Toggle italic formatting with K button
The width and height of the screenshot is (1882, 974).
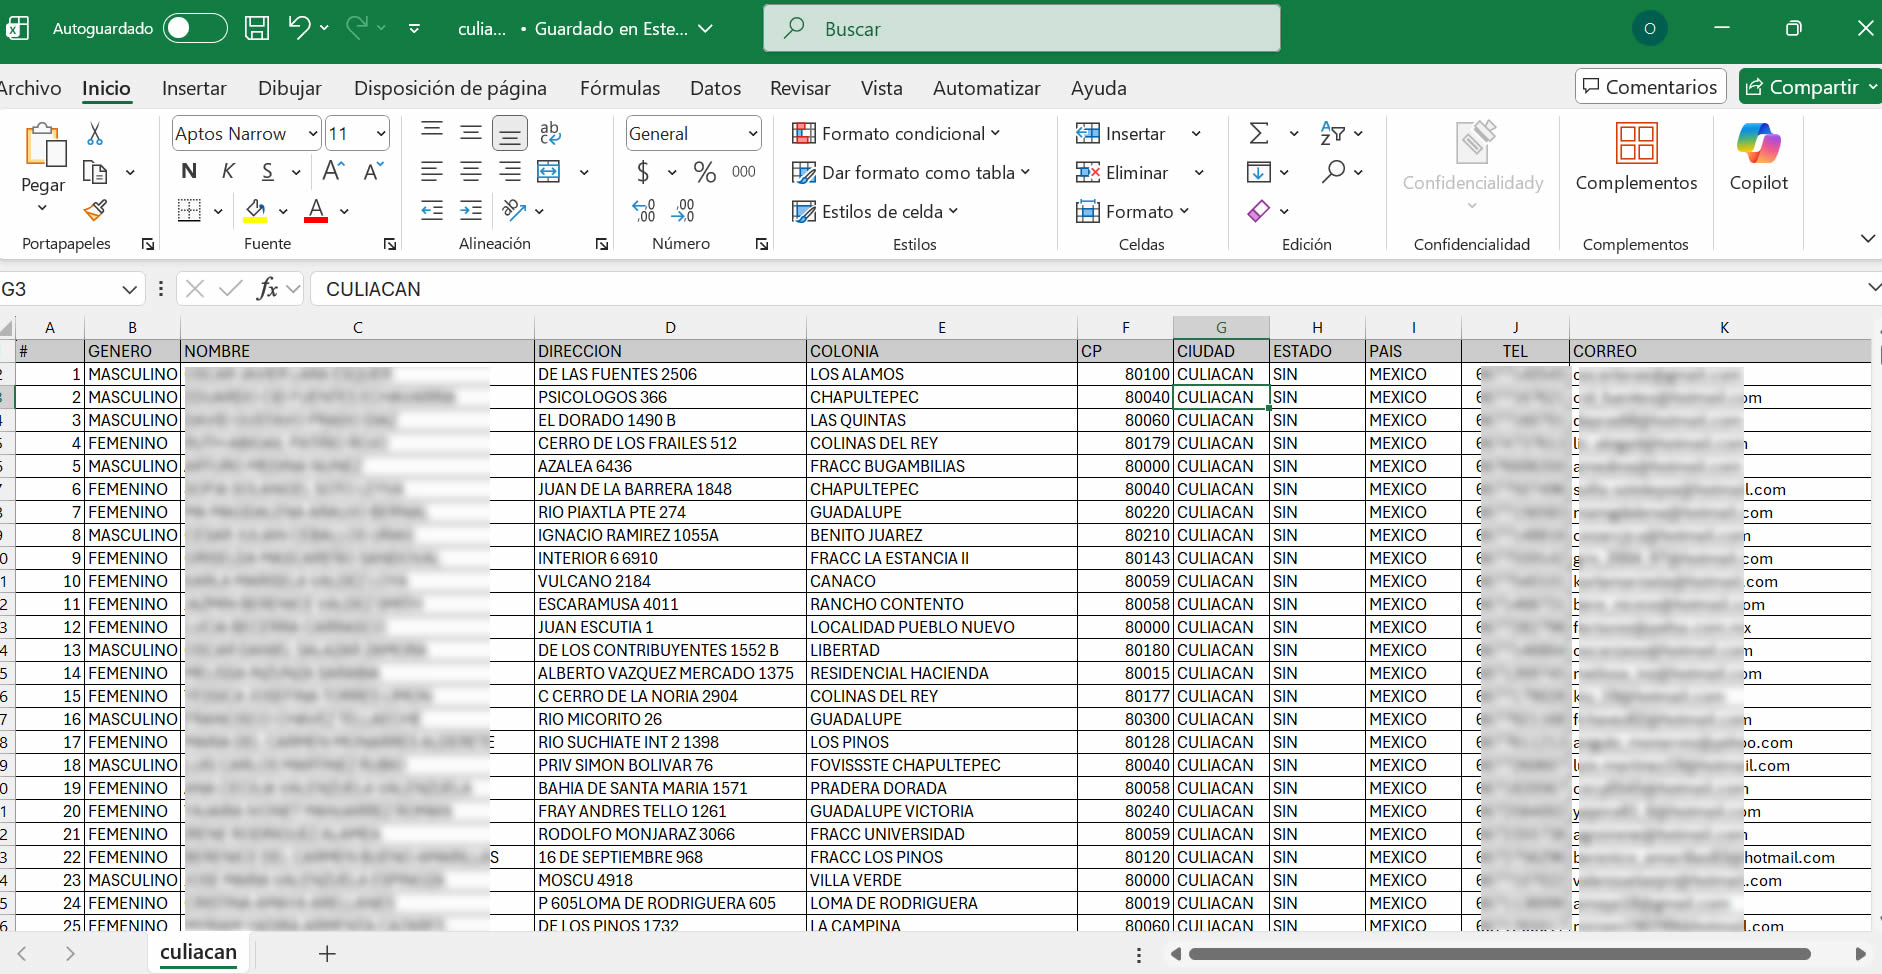coord(228,172)
